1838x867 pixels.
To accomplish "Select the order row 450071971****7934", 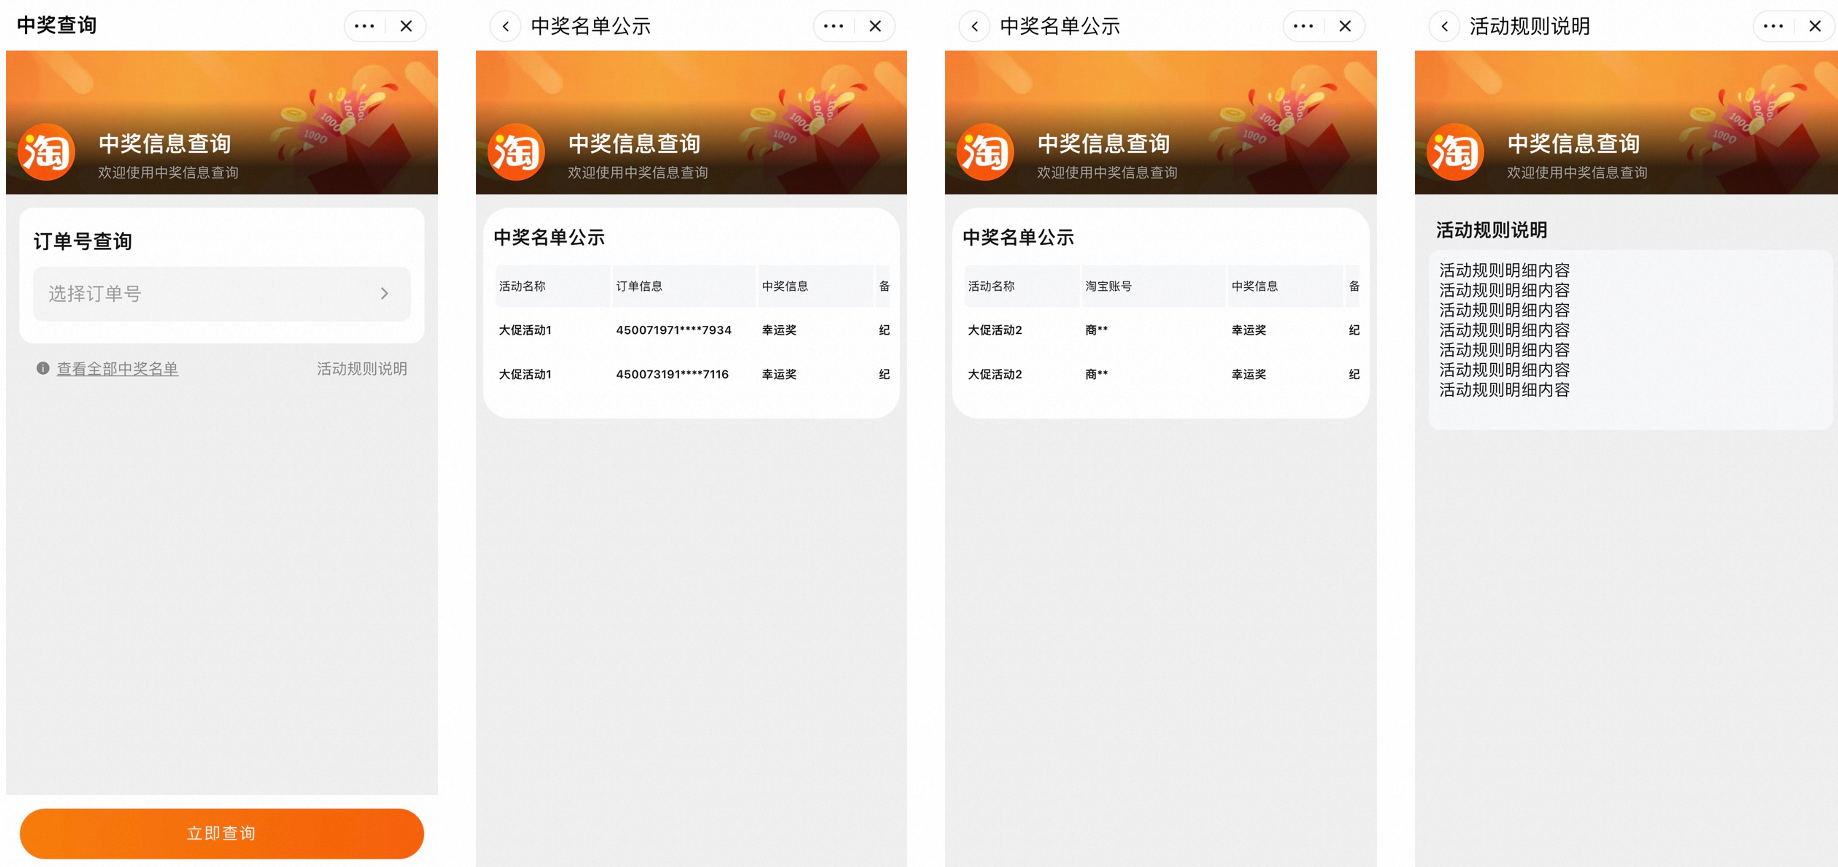I will point(673,330).
